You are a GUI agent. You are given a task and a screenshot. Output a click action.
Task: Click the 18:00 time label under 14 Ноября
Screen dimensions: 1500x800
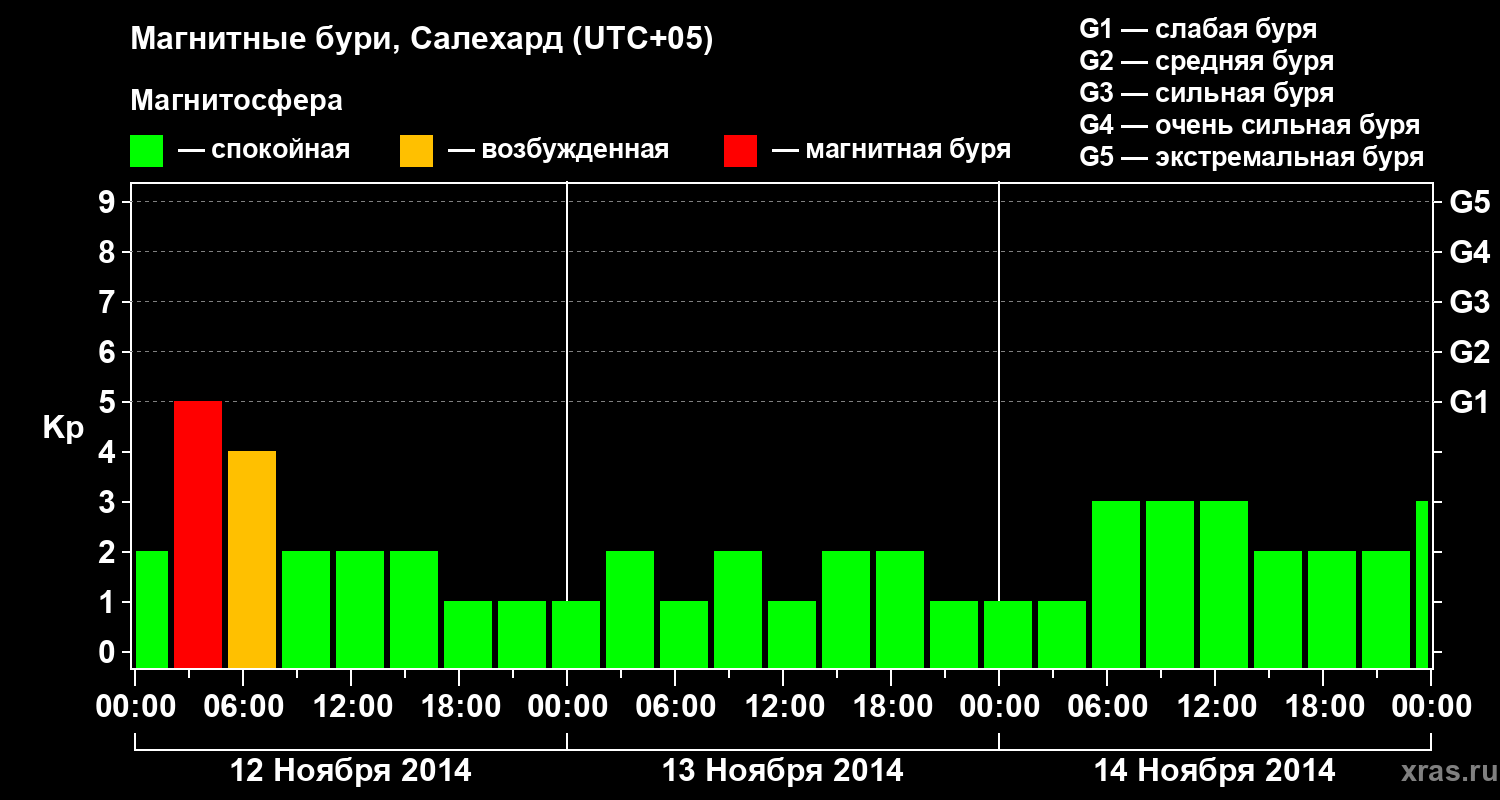tap(1323, 706)
